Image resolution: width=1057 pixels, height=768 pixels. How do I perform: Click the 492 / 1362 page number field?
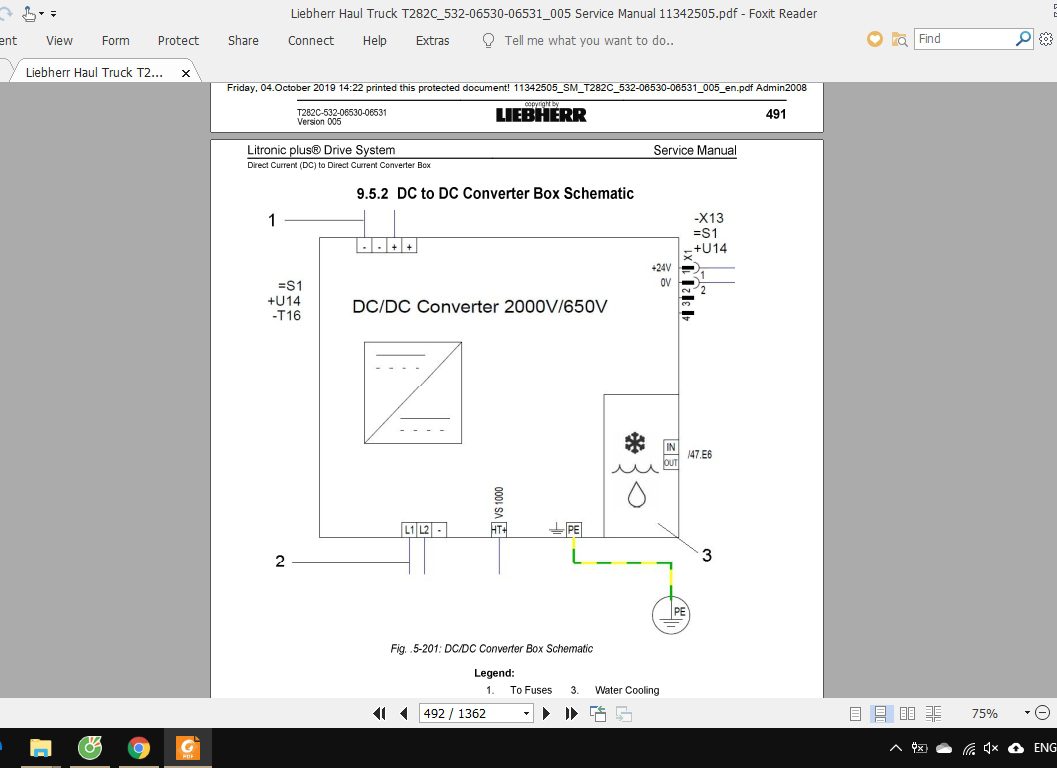469,713
